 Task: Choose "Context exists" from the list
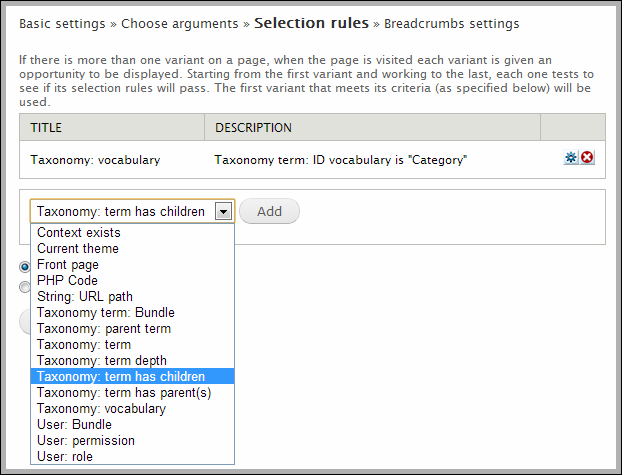coord(78,233)
